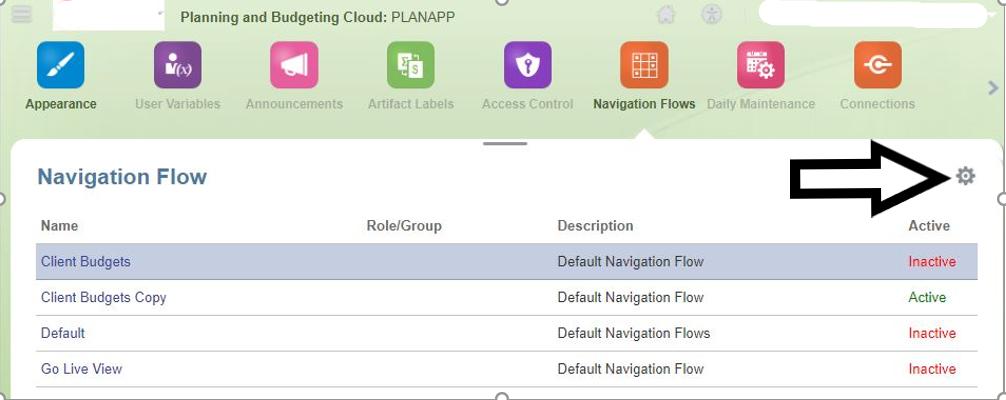Show more cards with right chevron

click(993, 87)
